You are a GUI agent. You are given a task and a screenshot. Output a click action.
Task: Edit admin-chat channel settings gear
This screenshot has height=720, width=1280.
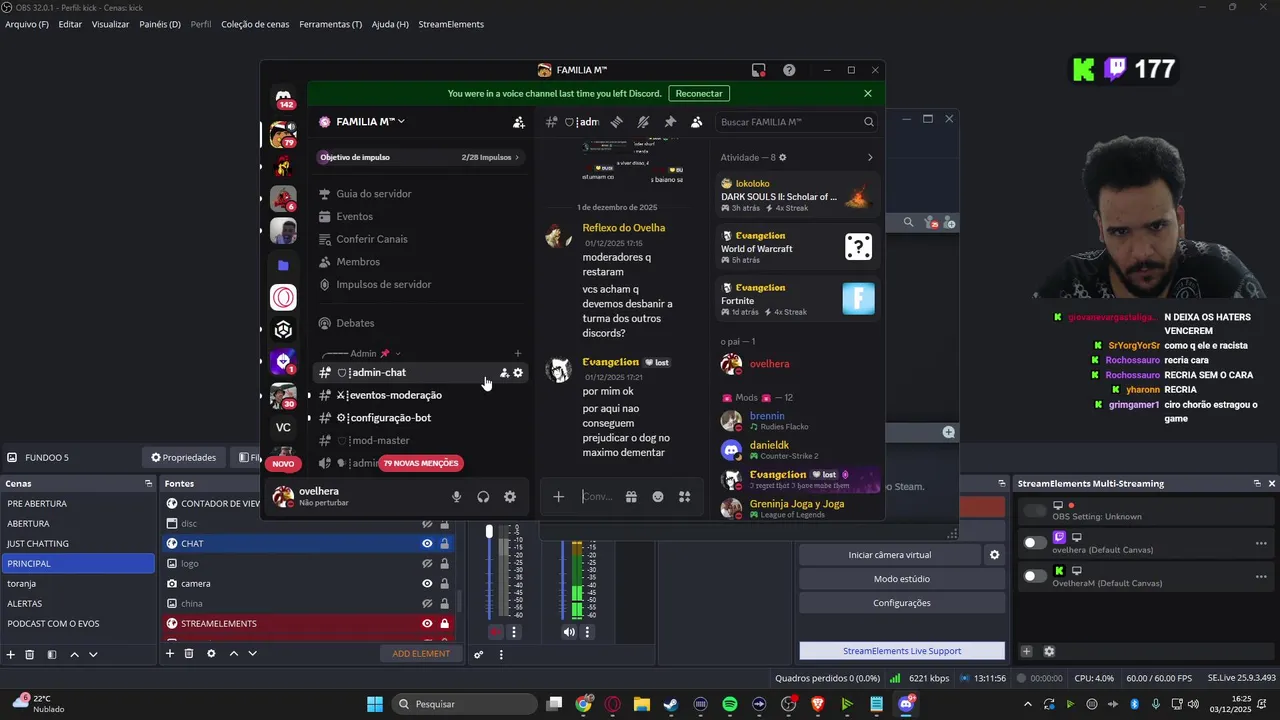point(518,373)
